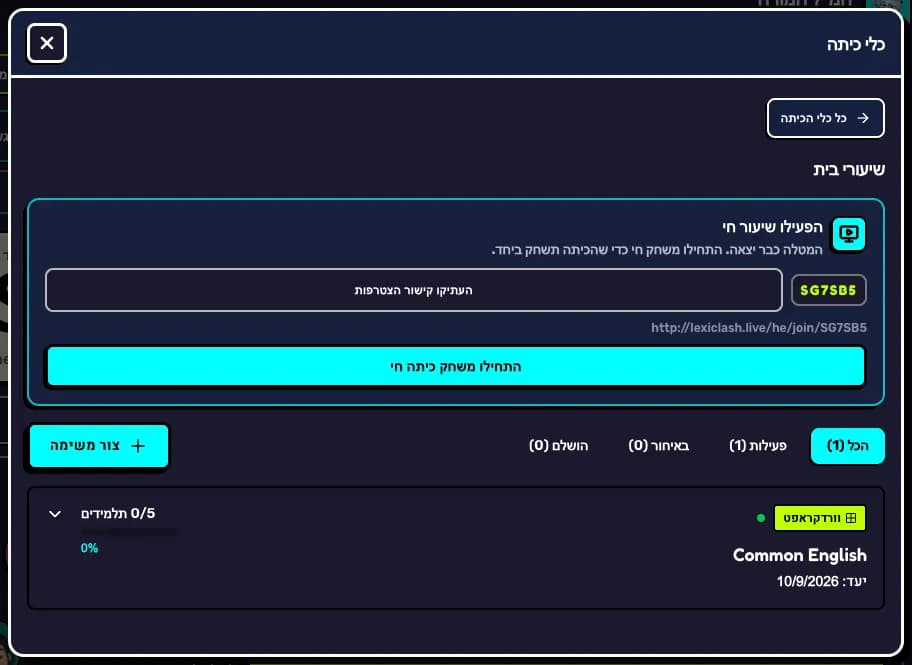Expand the Common English assignment chevron
Screen dimensions: 912x665
(55, 514)
